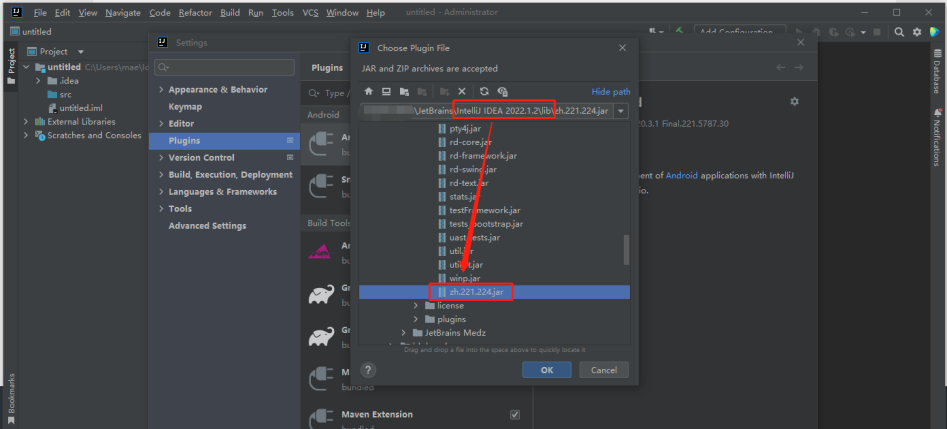The height and width of the screenshot is (429, 947).
Task: Expand Tools settings section
Action: [161, 208]
